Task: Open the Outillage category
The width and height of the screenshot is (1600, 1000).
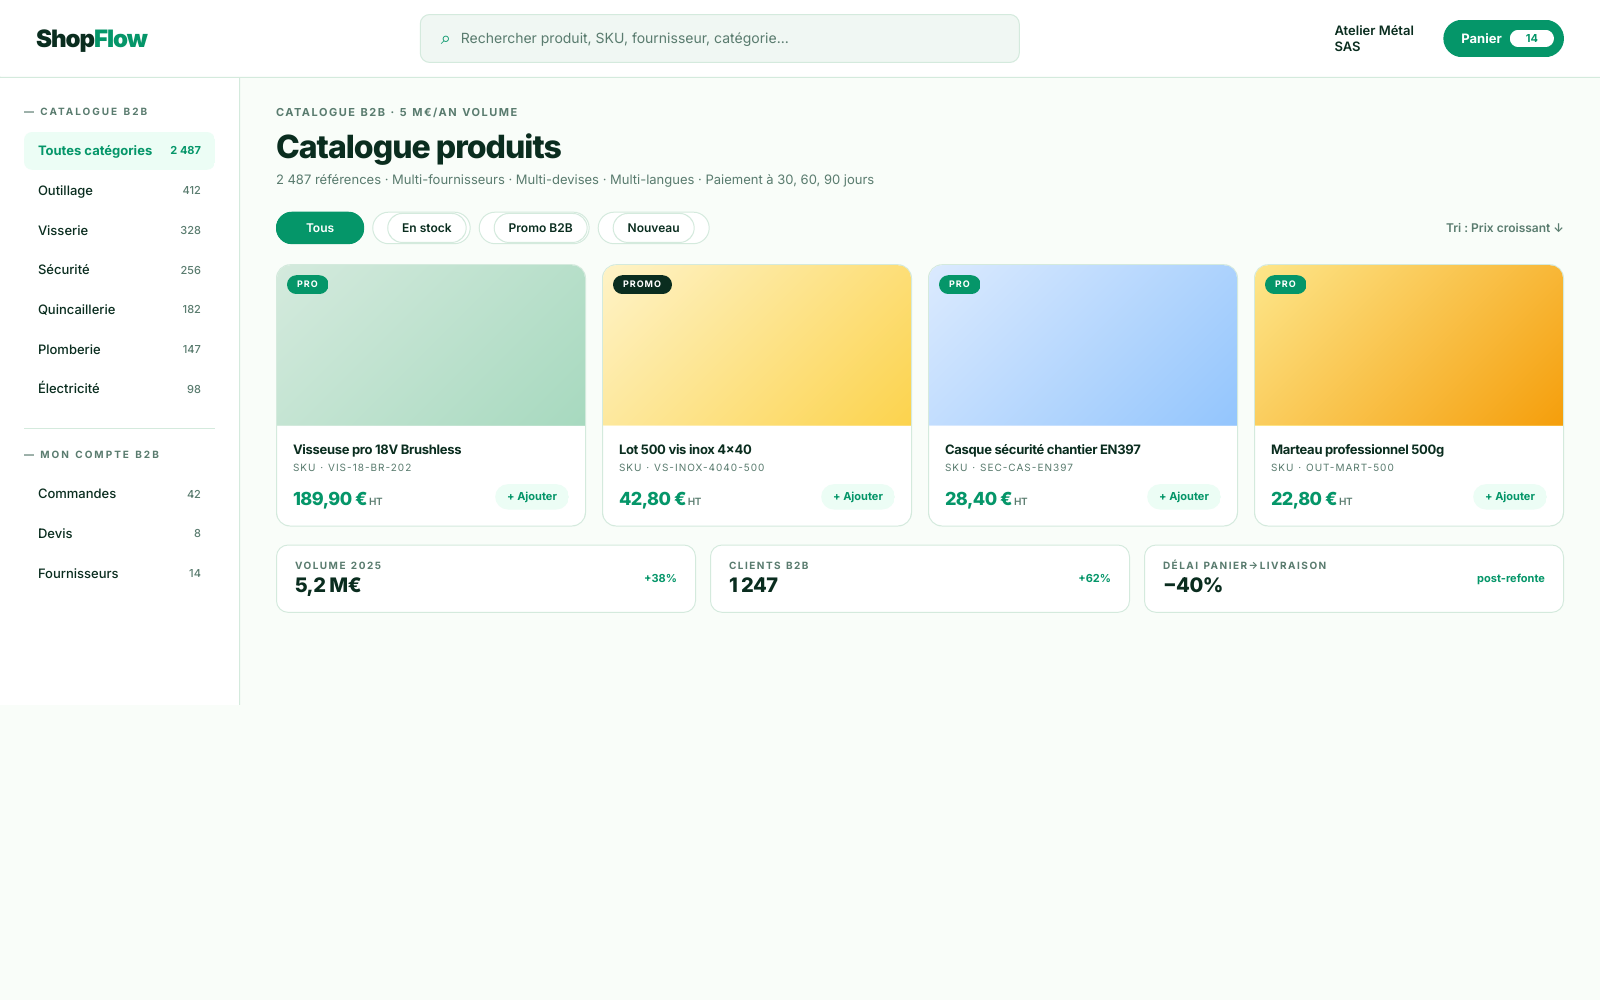Action: 119,190
